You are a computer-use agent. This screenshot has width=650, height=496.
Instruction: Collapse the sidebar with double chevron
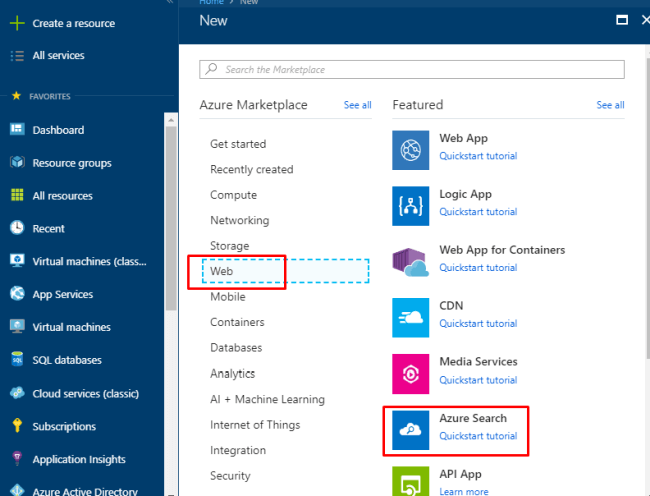coord(170,2)
